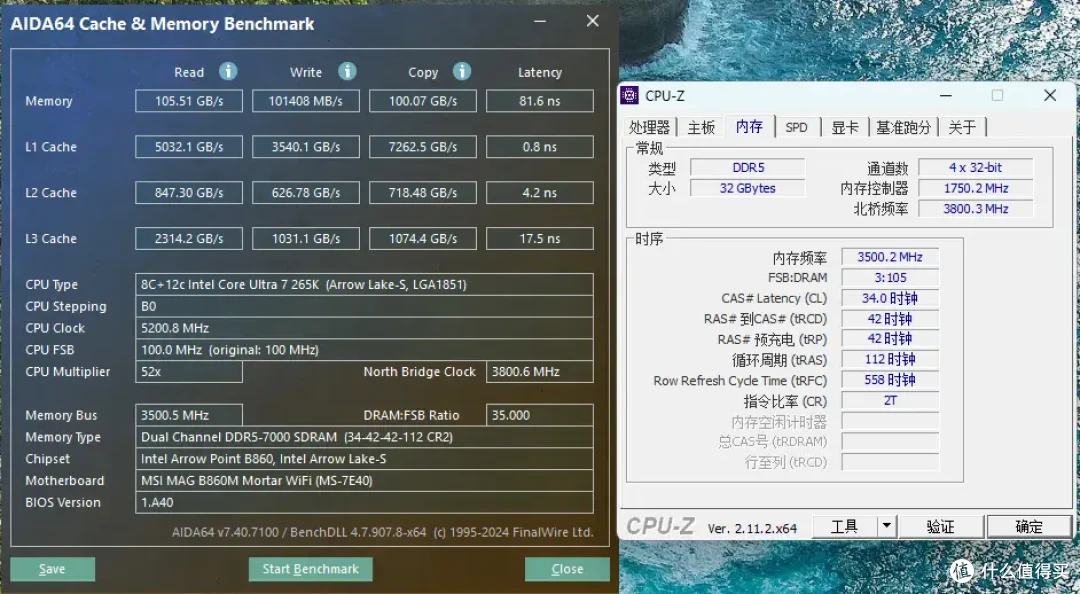1080x594 pixels.
Task: Open the 基准跑分 tab in CPU-Z
Action: point(903,127)
